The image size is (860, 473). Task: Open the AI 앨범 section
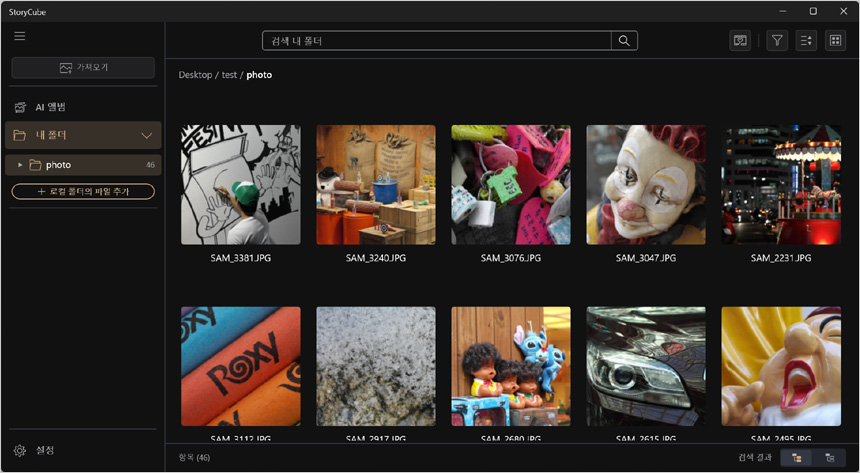(x=50, y=107)
